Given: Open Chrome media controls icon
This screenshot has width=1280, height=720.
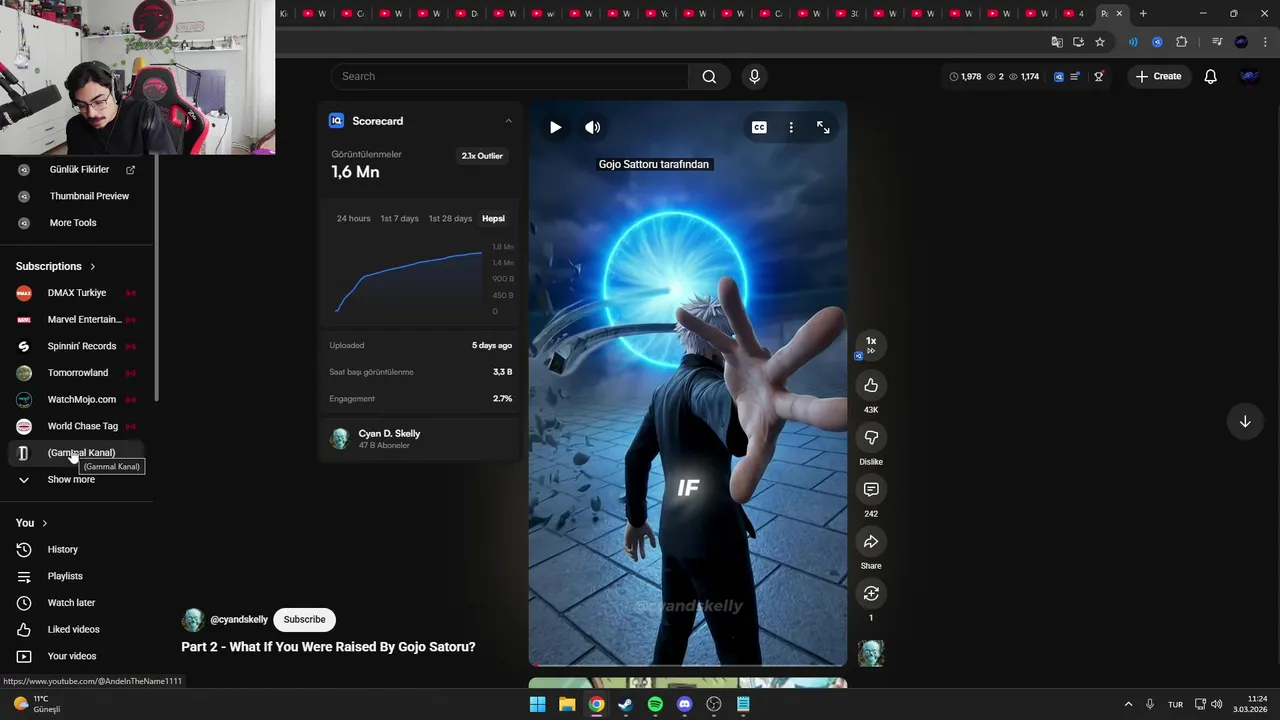Looking at the screenshot, I should point(1217,42).
